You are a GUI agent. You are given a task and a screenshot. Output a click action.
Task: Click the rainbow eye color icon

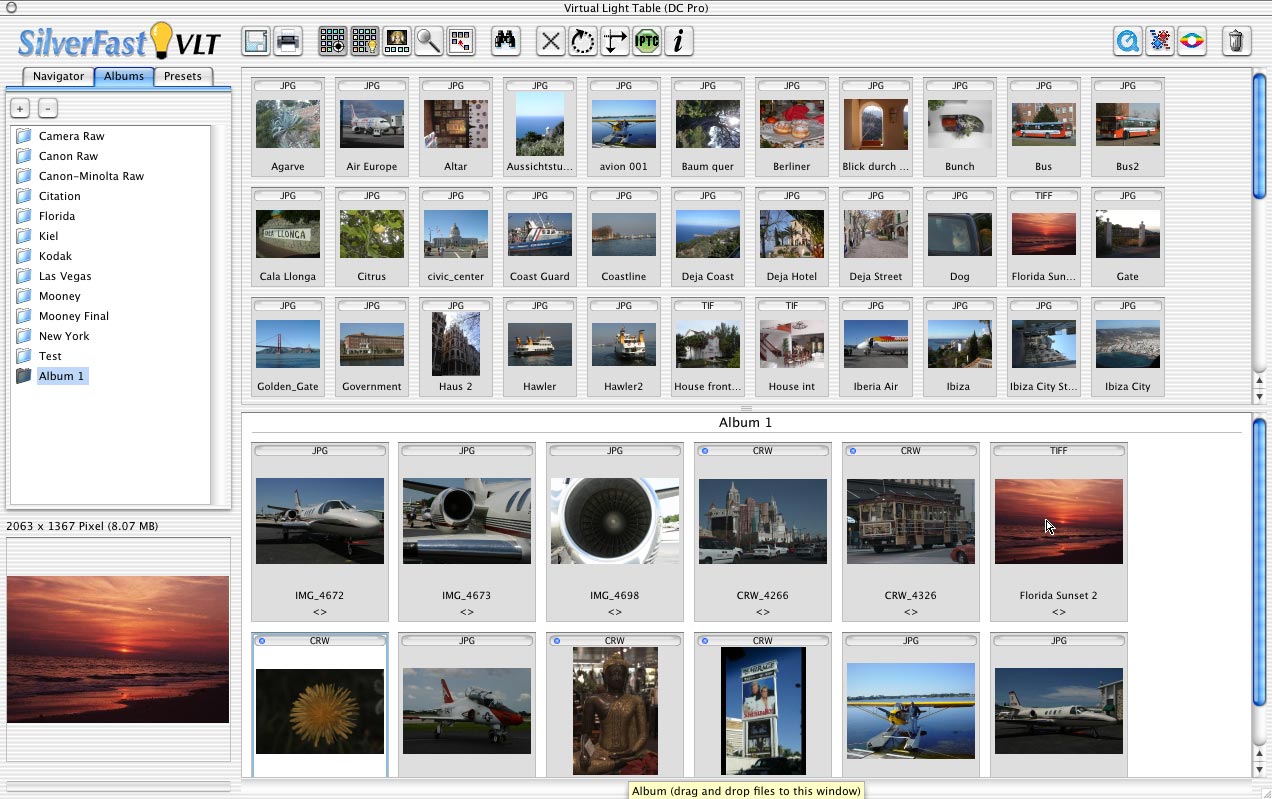coord(1192,41)
